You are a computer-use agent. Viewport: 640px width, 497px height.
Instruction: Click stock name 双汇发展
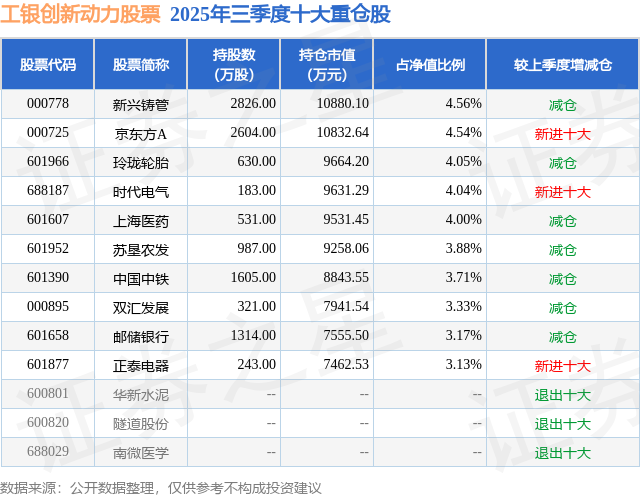[x=141, y=308]
